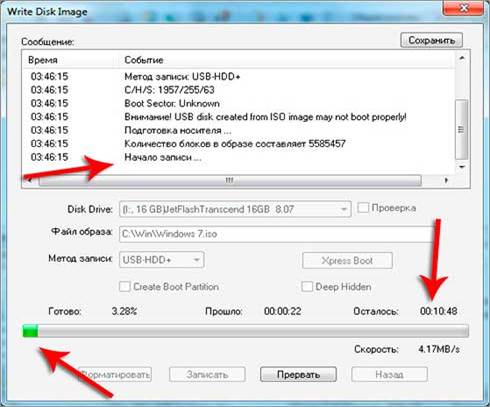Click the log scroll up arrow
Screen dimensions: 490x407
[x=462, y=58]
